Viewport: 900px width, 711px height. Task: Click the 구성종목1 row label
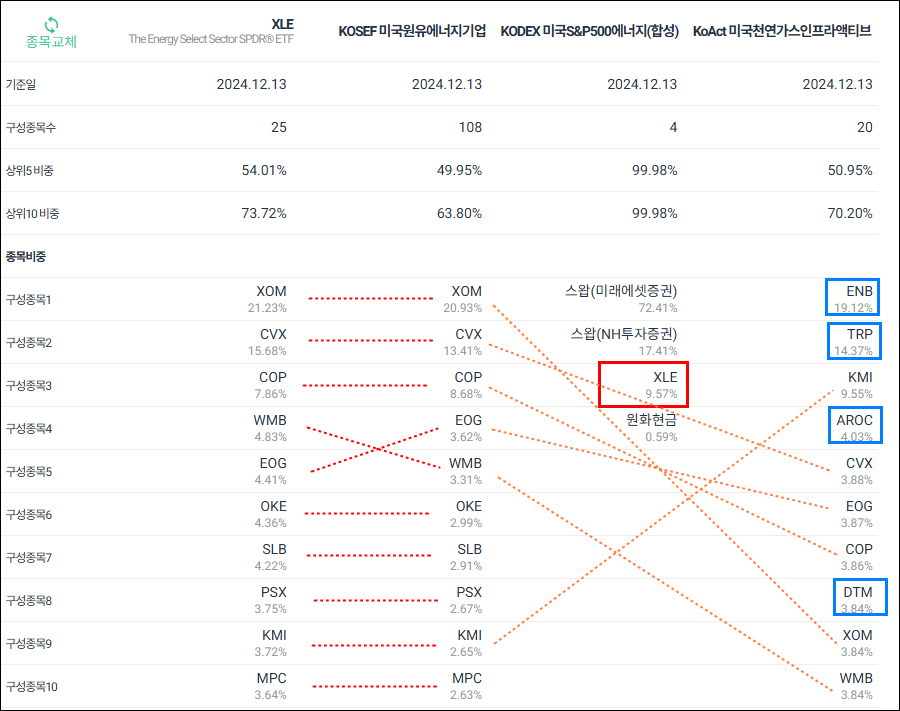(x=29, y=300)
